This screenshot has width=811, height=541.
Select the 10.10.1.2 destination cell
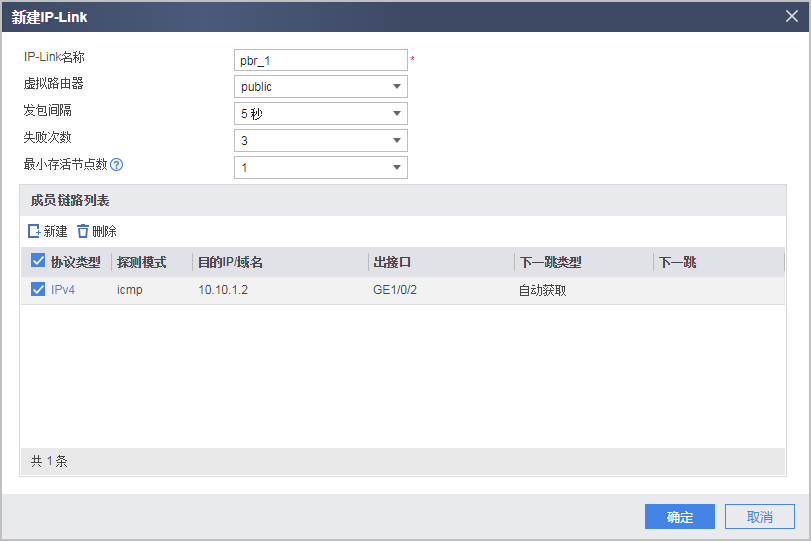(x=222, y=290)
